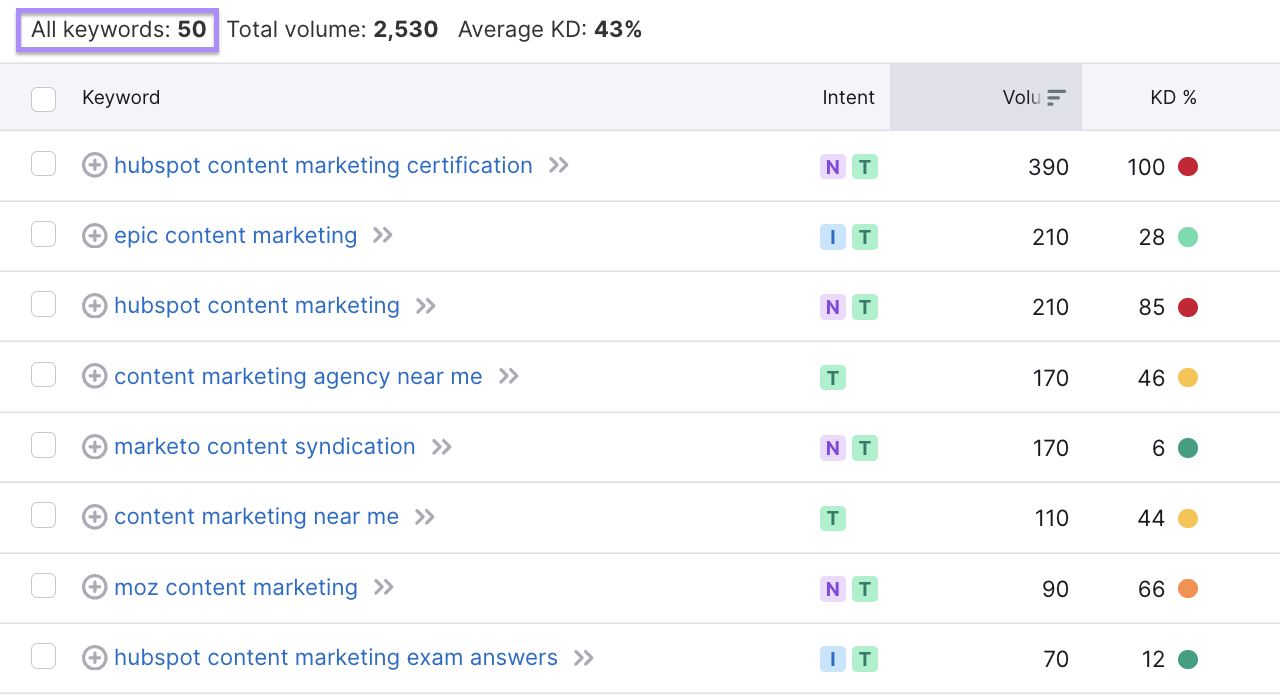Expand double chevron after hubspot content marketing certification
This screenshot has width=1280, height=698.
tap(559, 166)
